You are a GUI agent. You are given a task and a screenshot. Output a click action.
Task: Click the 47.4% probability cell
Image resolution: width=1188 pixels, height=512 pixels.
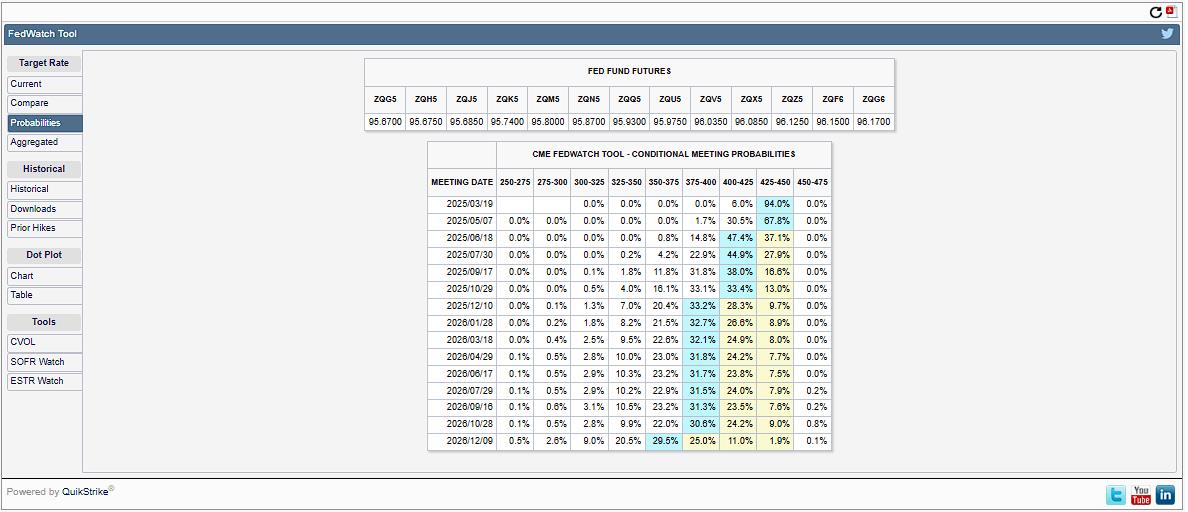738,238
